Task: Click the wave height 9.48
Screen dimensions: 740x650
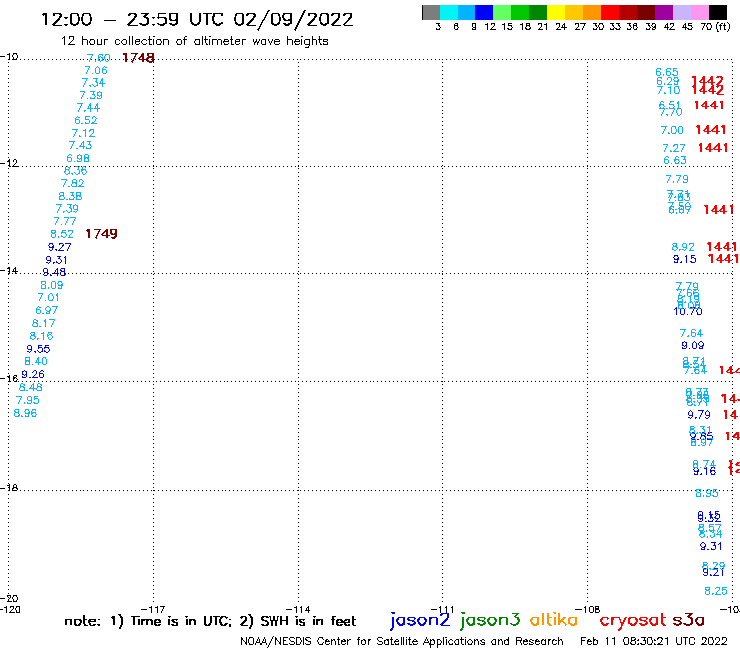Action: pyautogui.click(x=54, y=272)
